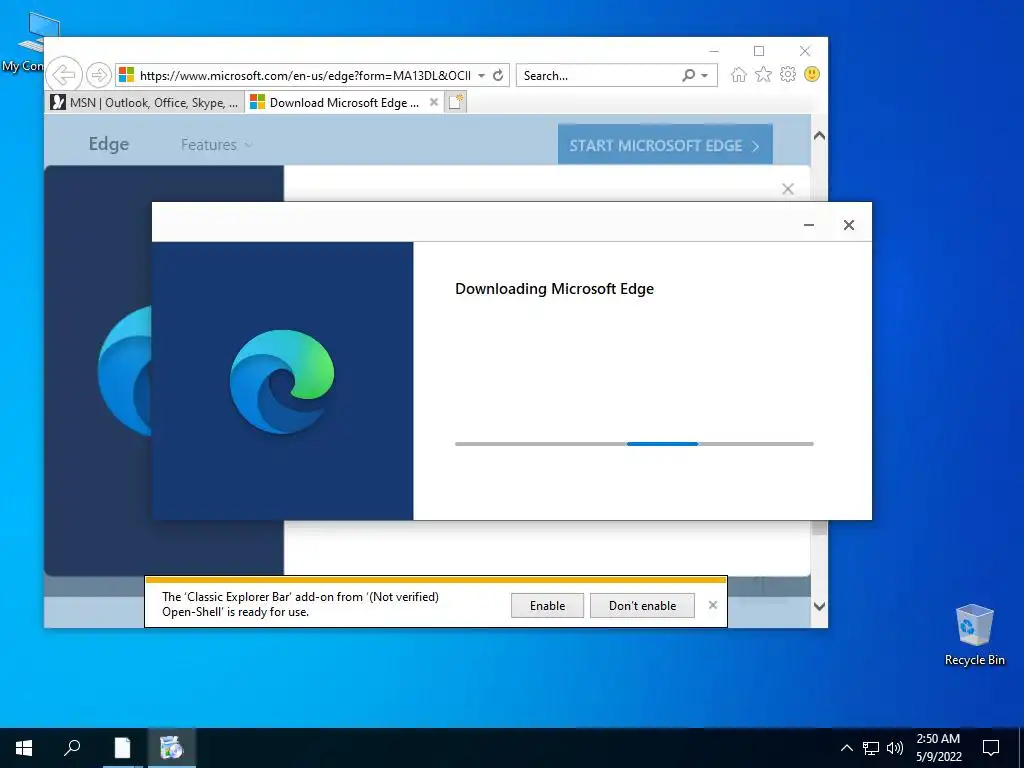The height and width of the screenshot is (768, 1024).
Task: Expand the Features menu on the page
Action: (216, 145)
